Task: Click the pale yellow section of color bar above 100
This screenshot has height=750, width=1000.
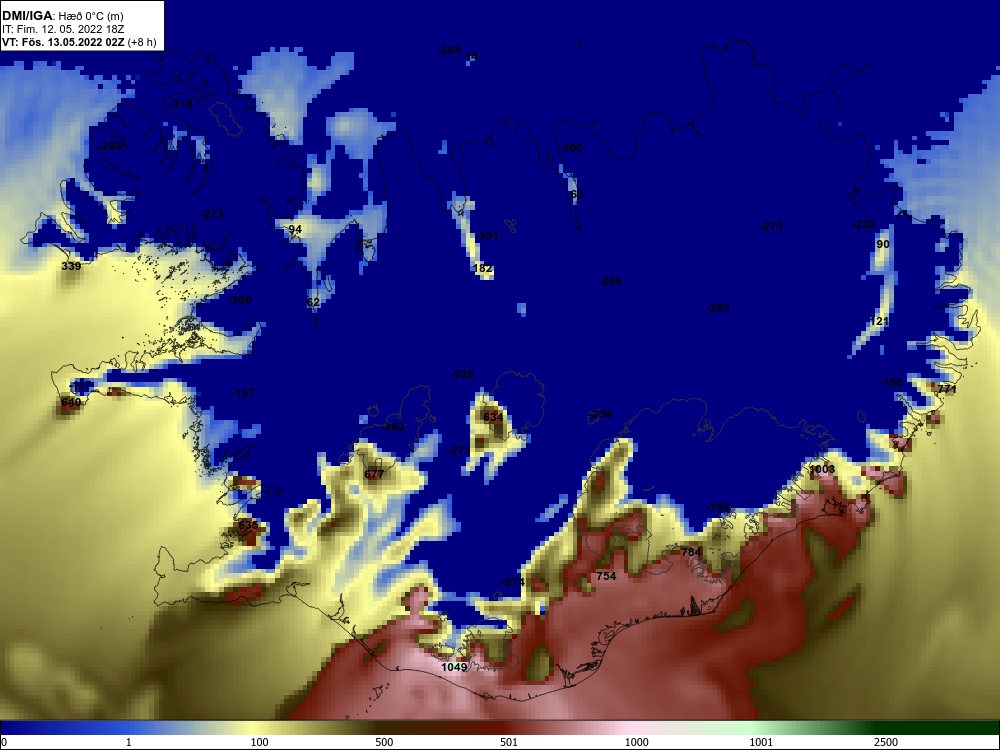Action: (x=255, y=728)
